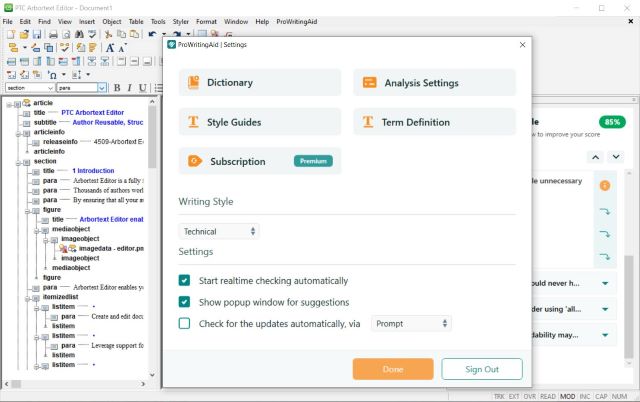The width and height of the screenshot is (640, 402).
Task: Open the Insert menu
Action: pyautogui.click(x=87, y=22)
